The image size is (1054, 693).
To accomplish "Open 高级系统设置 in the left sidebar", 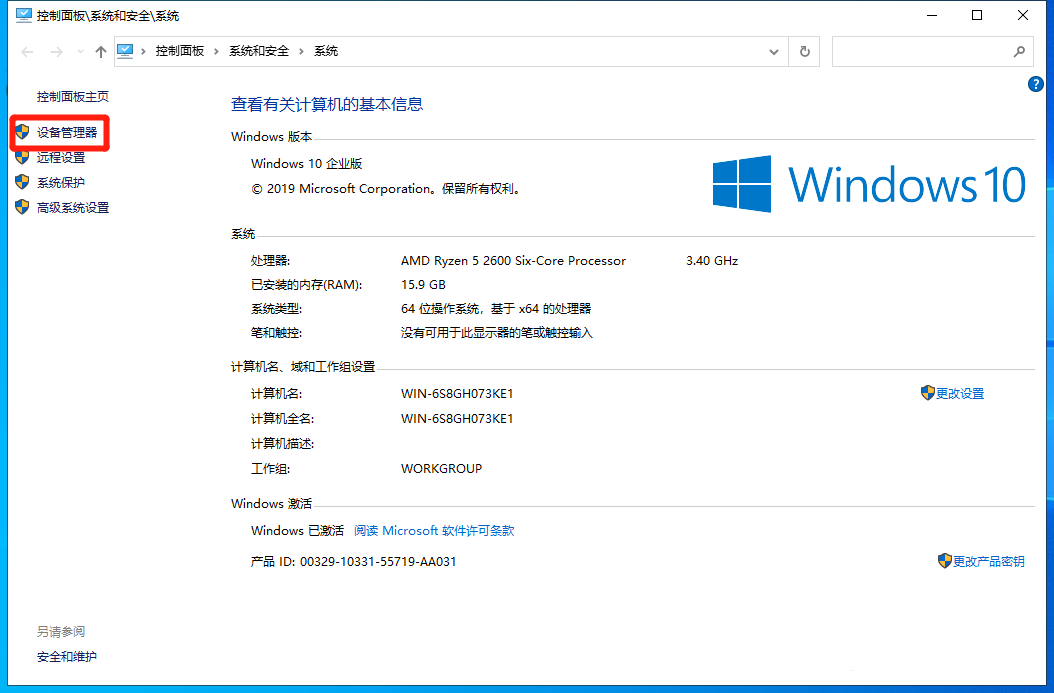I will [73, 208].
